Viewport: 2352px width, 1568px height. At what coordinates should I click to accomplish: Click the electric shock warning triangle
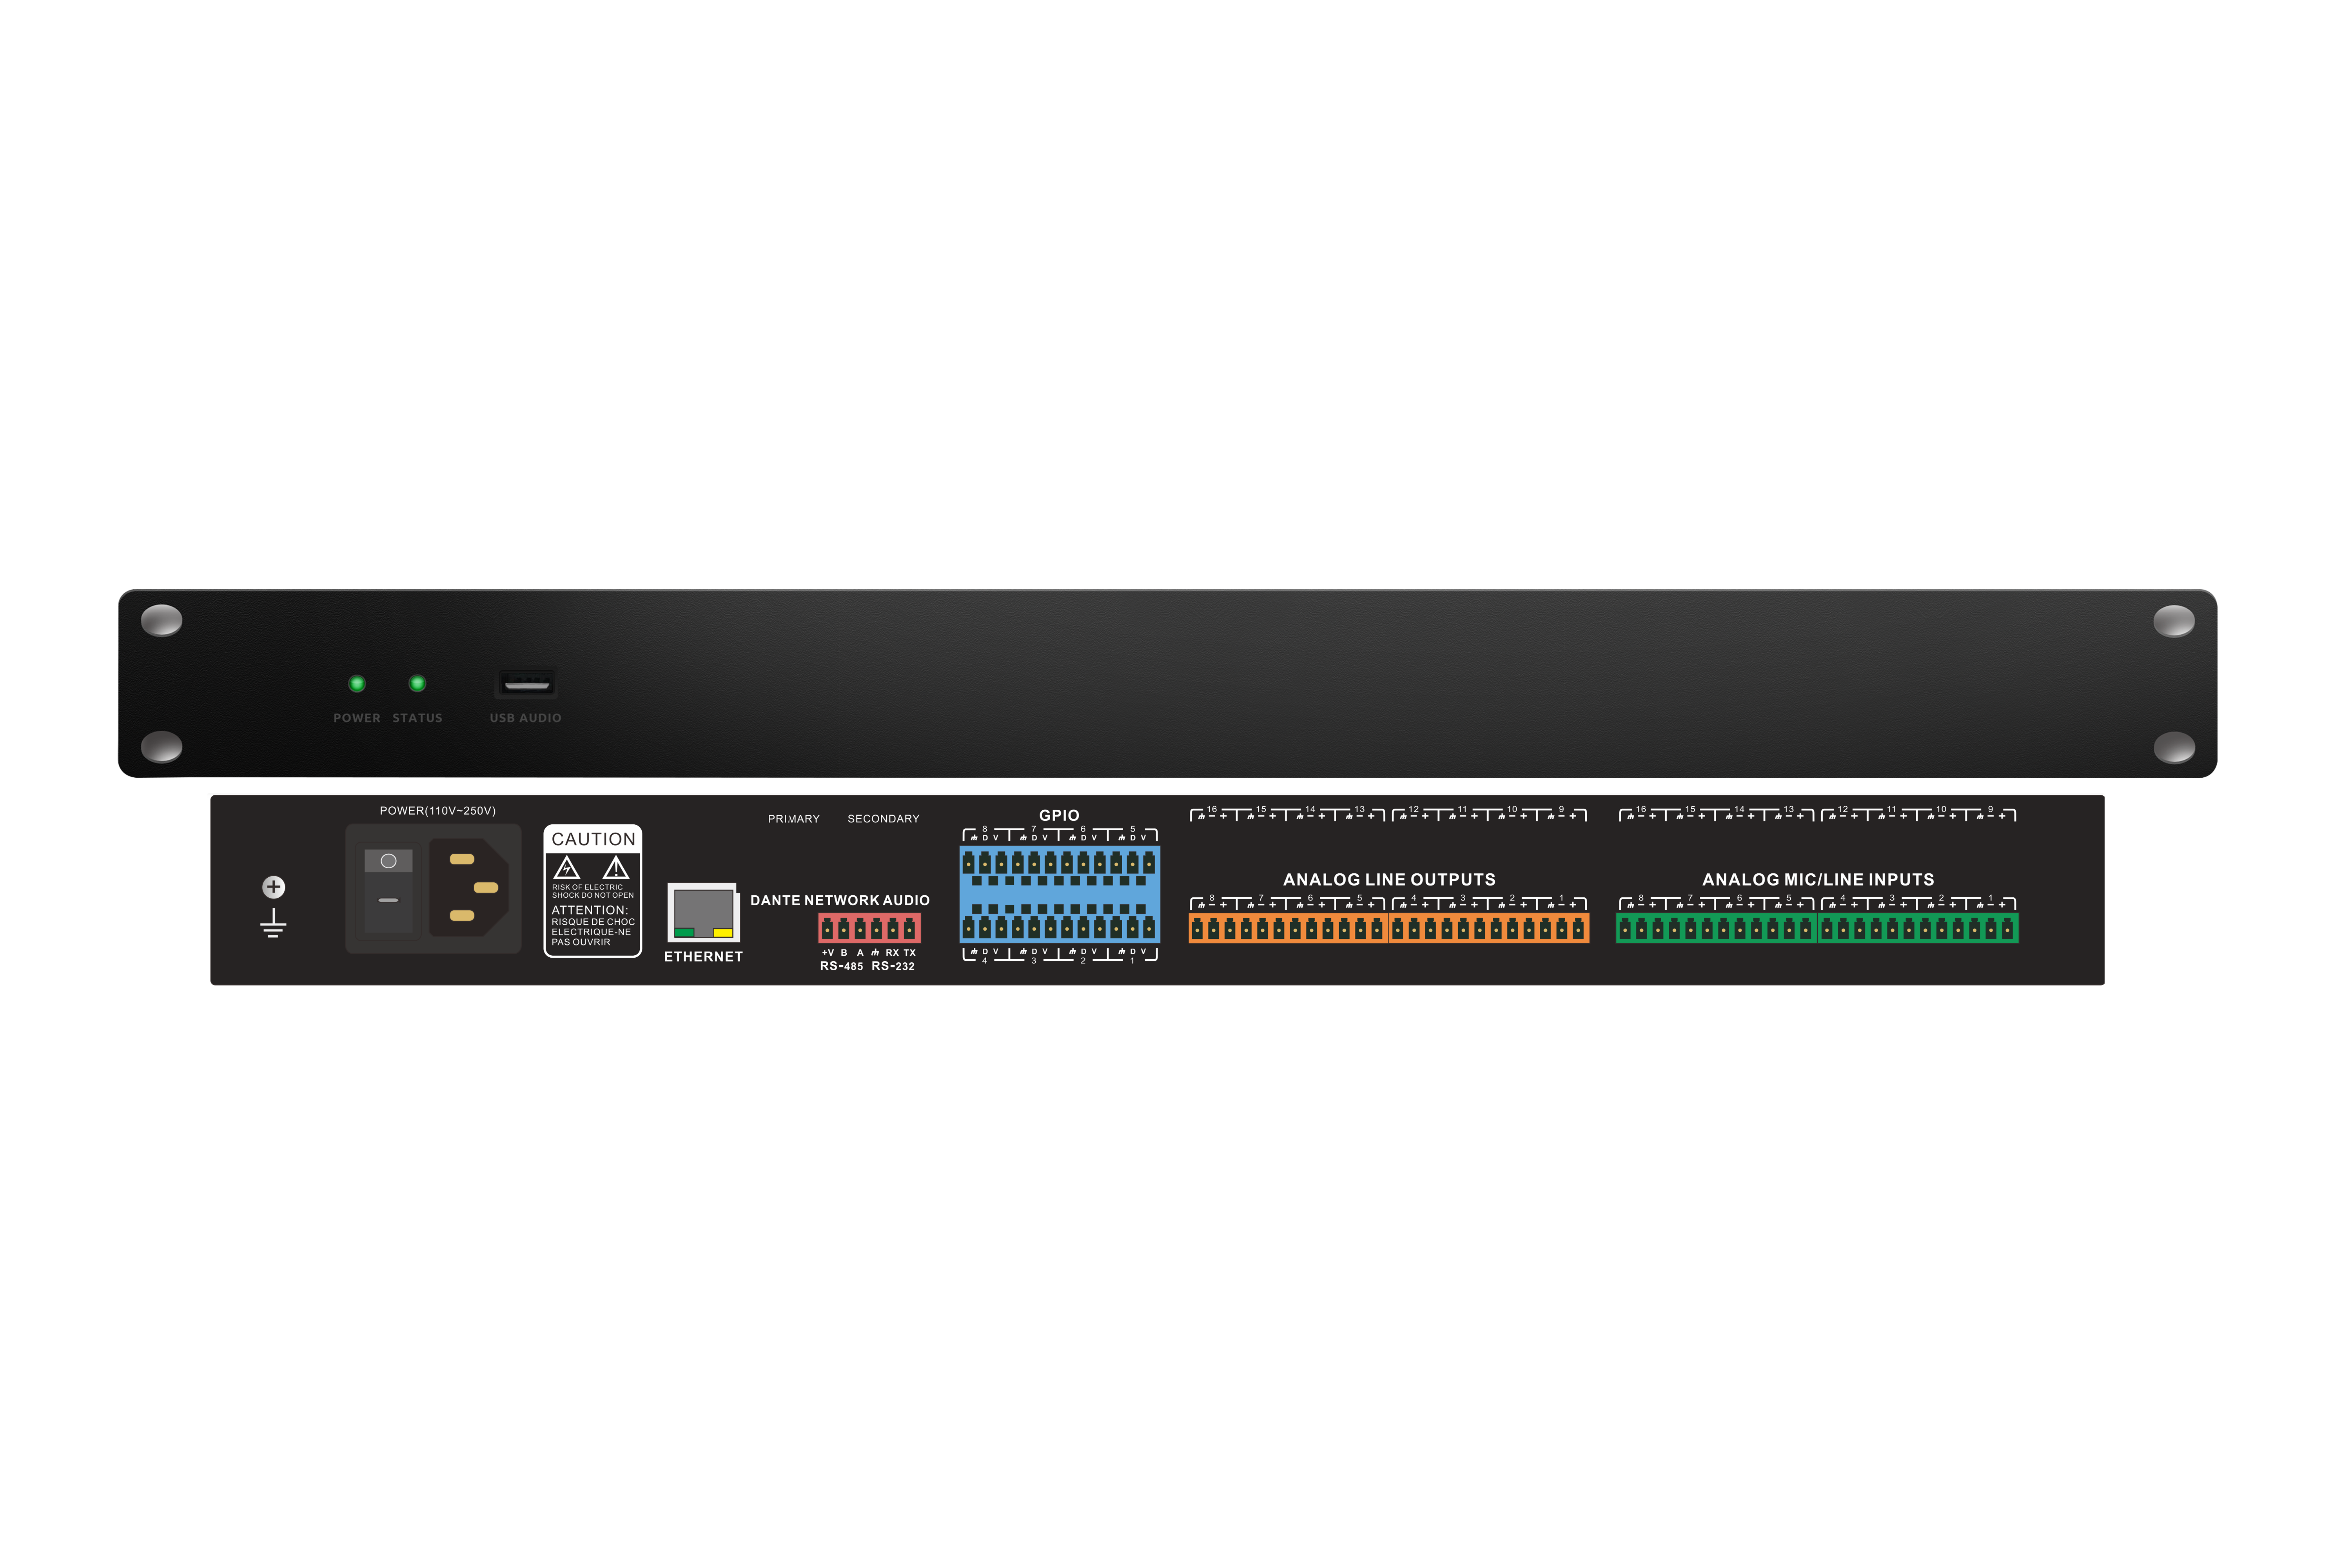(x=567, y=867)
